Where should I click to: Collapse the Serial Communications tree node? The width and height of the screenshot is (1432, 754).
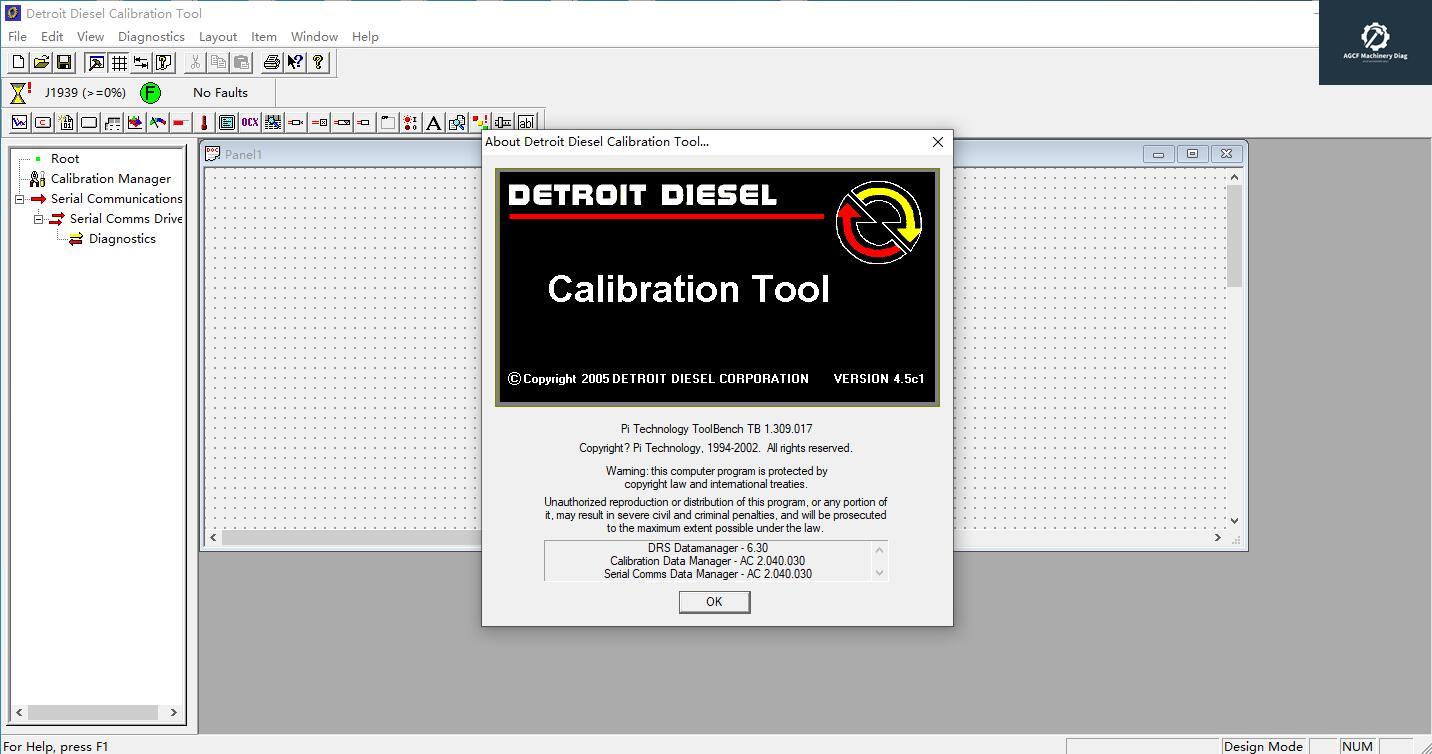[x=18, y=198]
